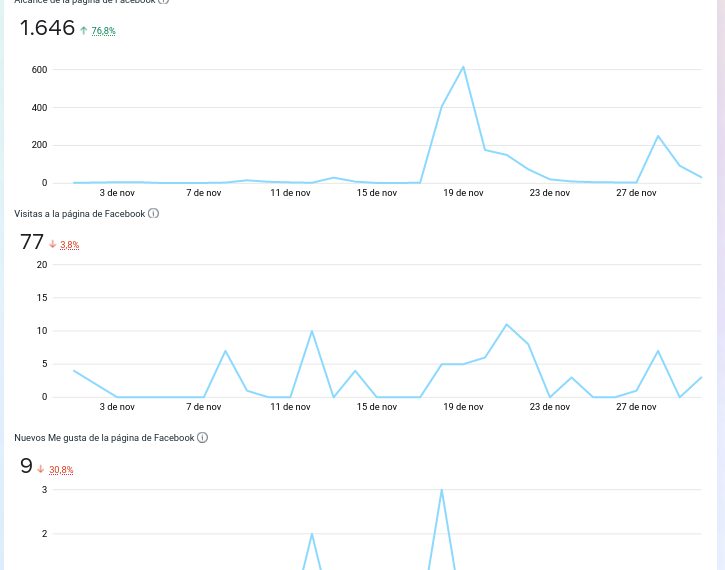The width and height of the screenshot is (725, 570).
Task: Select the new likes total 9
Action: (26, 466)
